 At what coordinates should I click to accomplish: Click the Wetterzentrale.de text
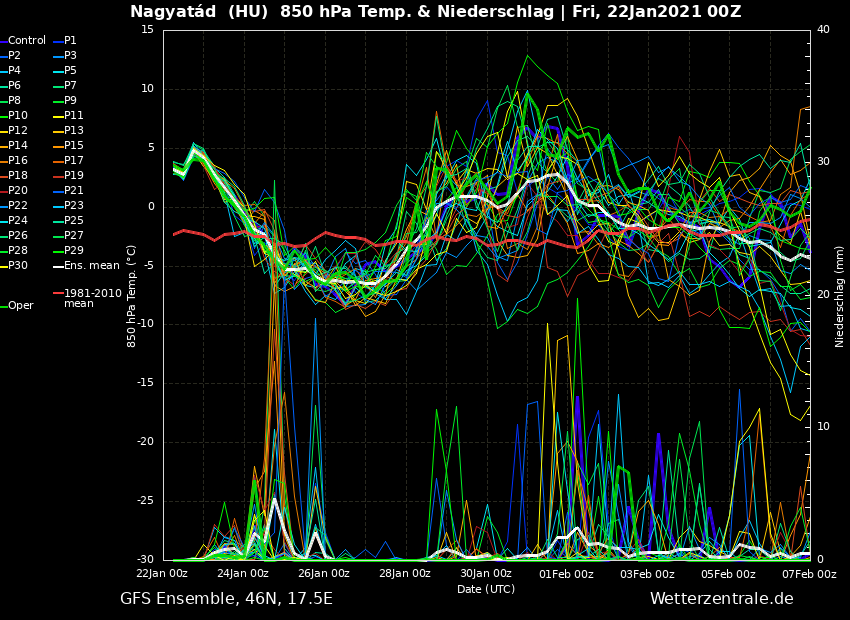[x=721, y=599]
